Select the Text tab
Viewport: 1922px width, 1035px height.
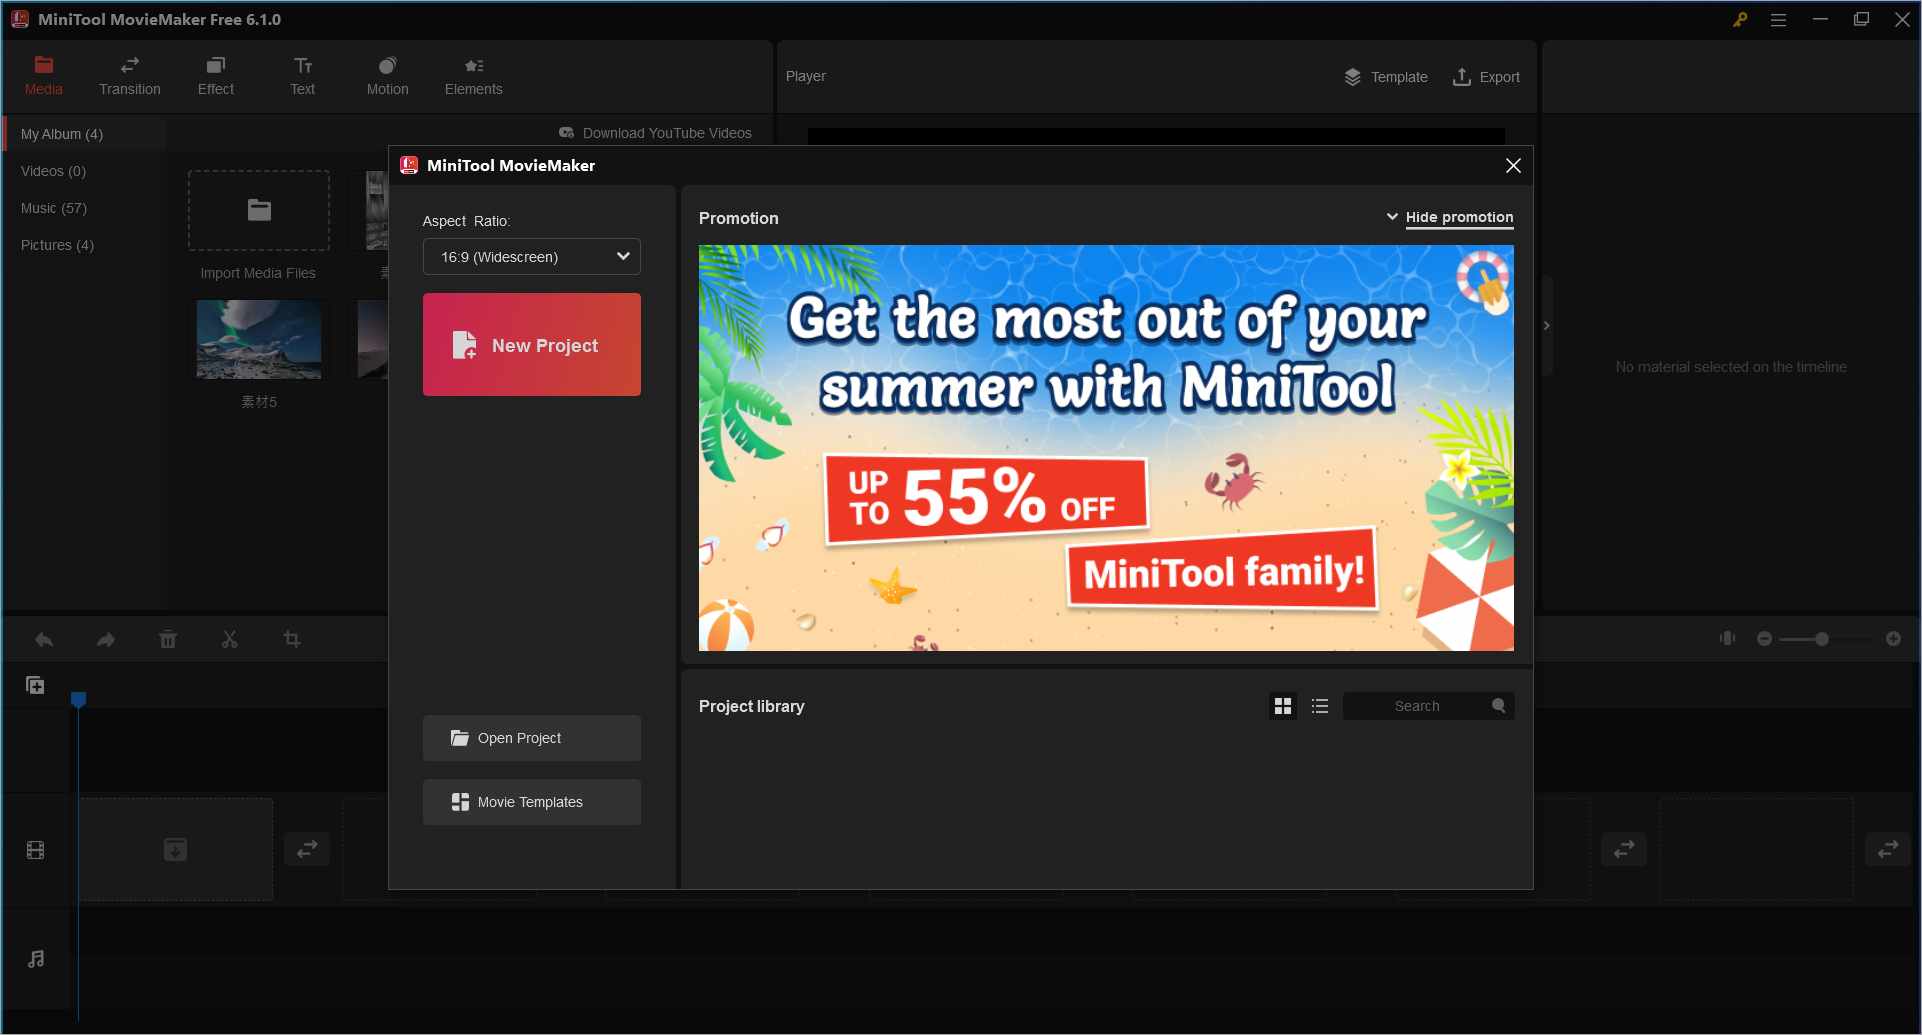click(x=302, y=76)
